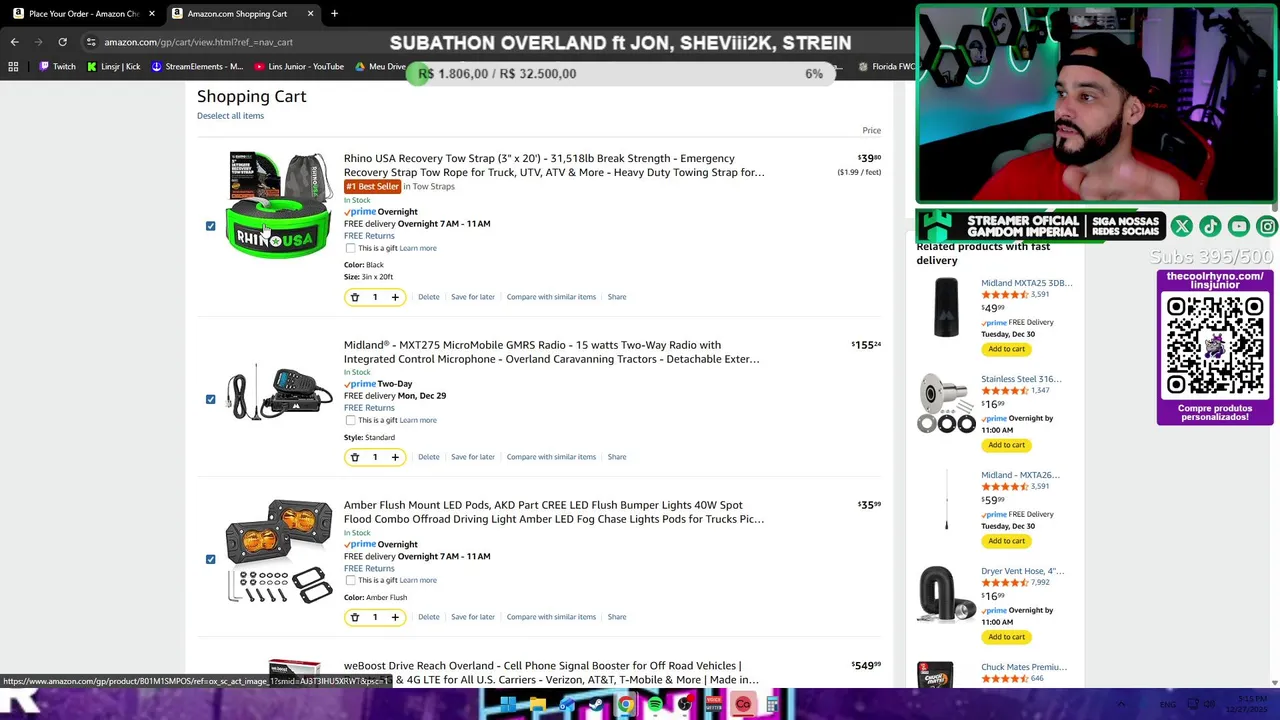Switch to Place Your Order tab
This screenshot has height=720, width=1280.
[83, 14]
